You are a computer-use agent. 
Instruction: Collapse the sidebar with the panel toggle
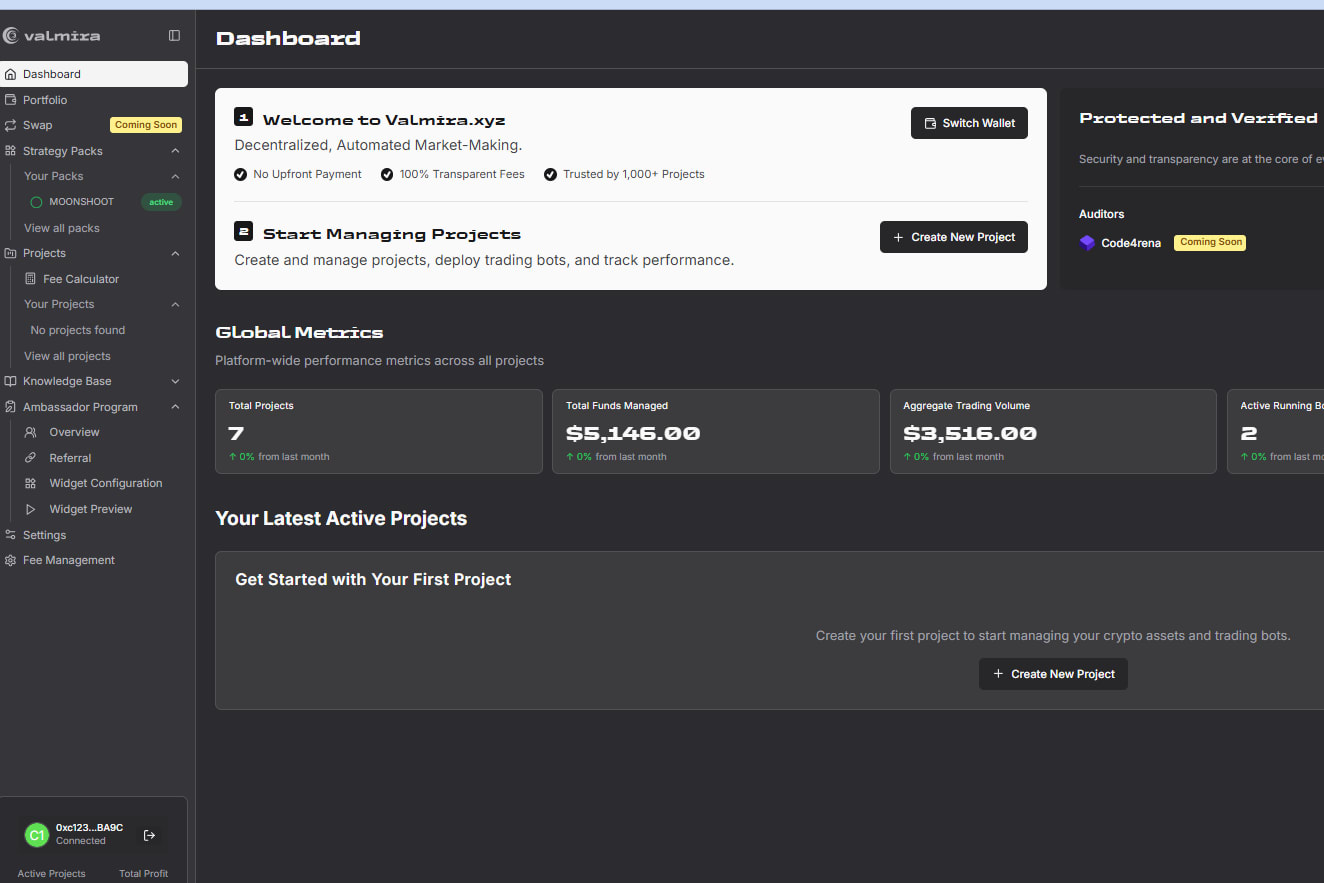[x=174, y=34]
